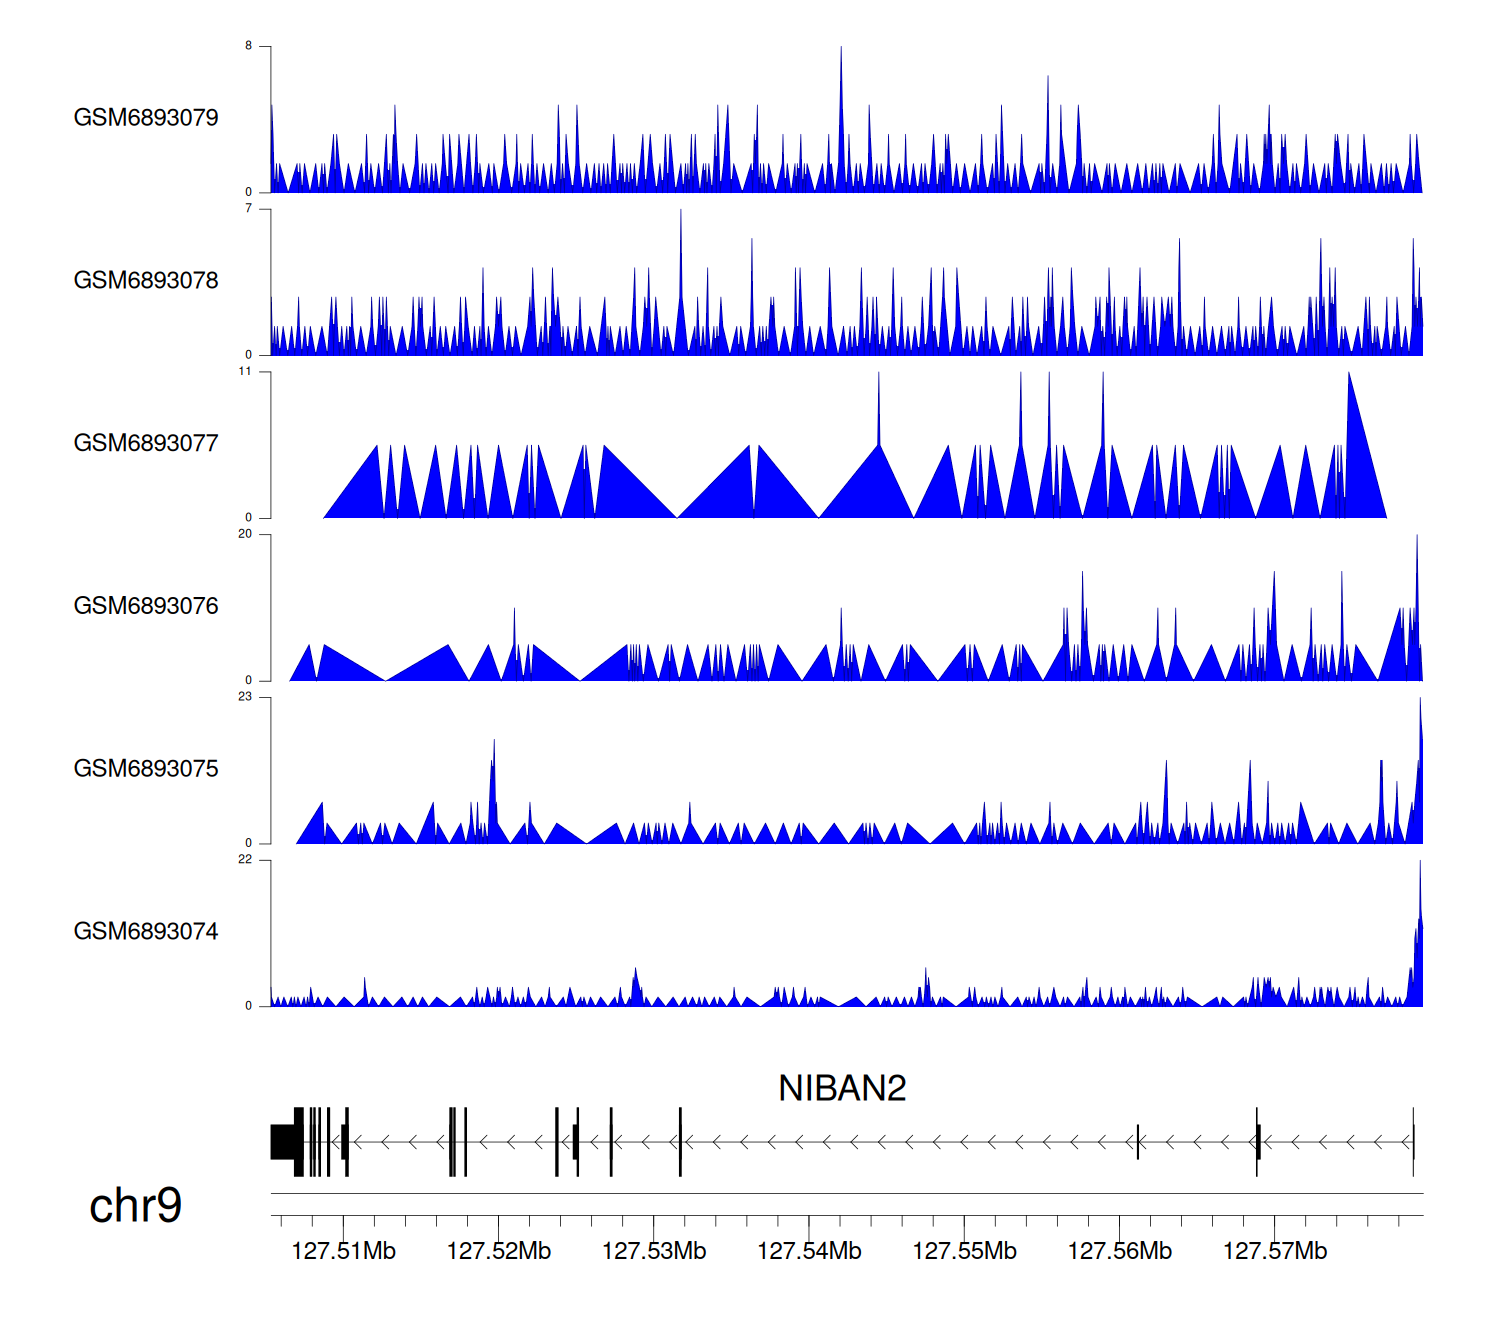This screenshot has width=1500, height=1320.
Task: Click the 127.51Mb axis position label
Action: click(x=343, y=1251)
